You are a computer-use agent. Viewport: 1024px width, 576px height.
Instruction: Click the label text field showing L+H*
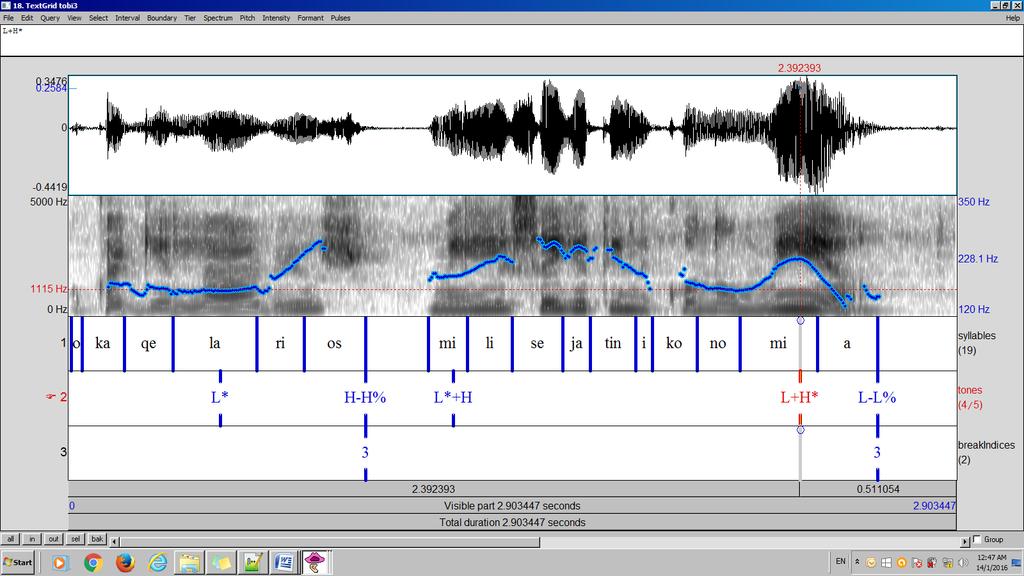pyautogui.click(x=512, y=40)
